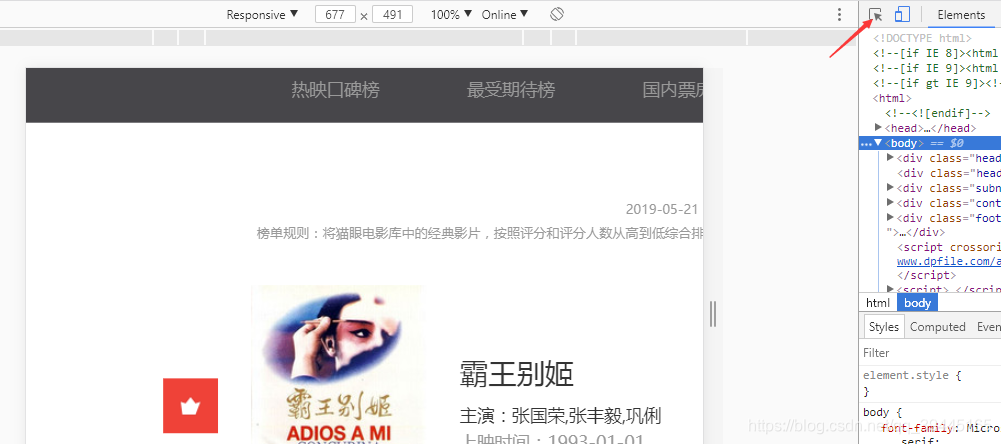Select the Styles pane tab
This screenshot has height=444, width=1001.
[884, 326]
